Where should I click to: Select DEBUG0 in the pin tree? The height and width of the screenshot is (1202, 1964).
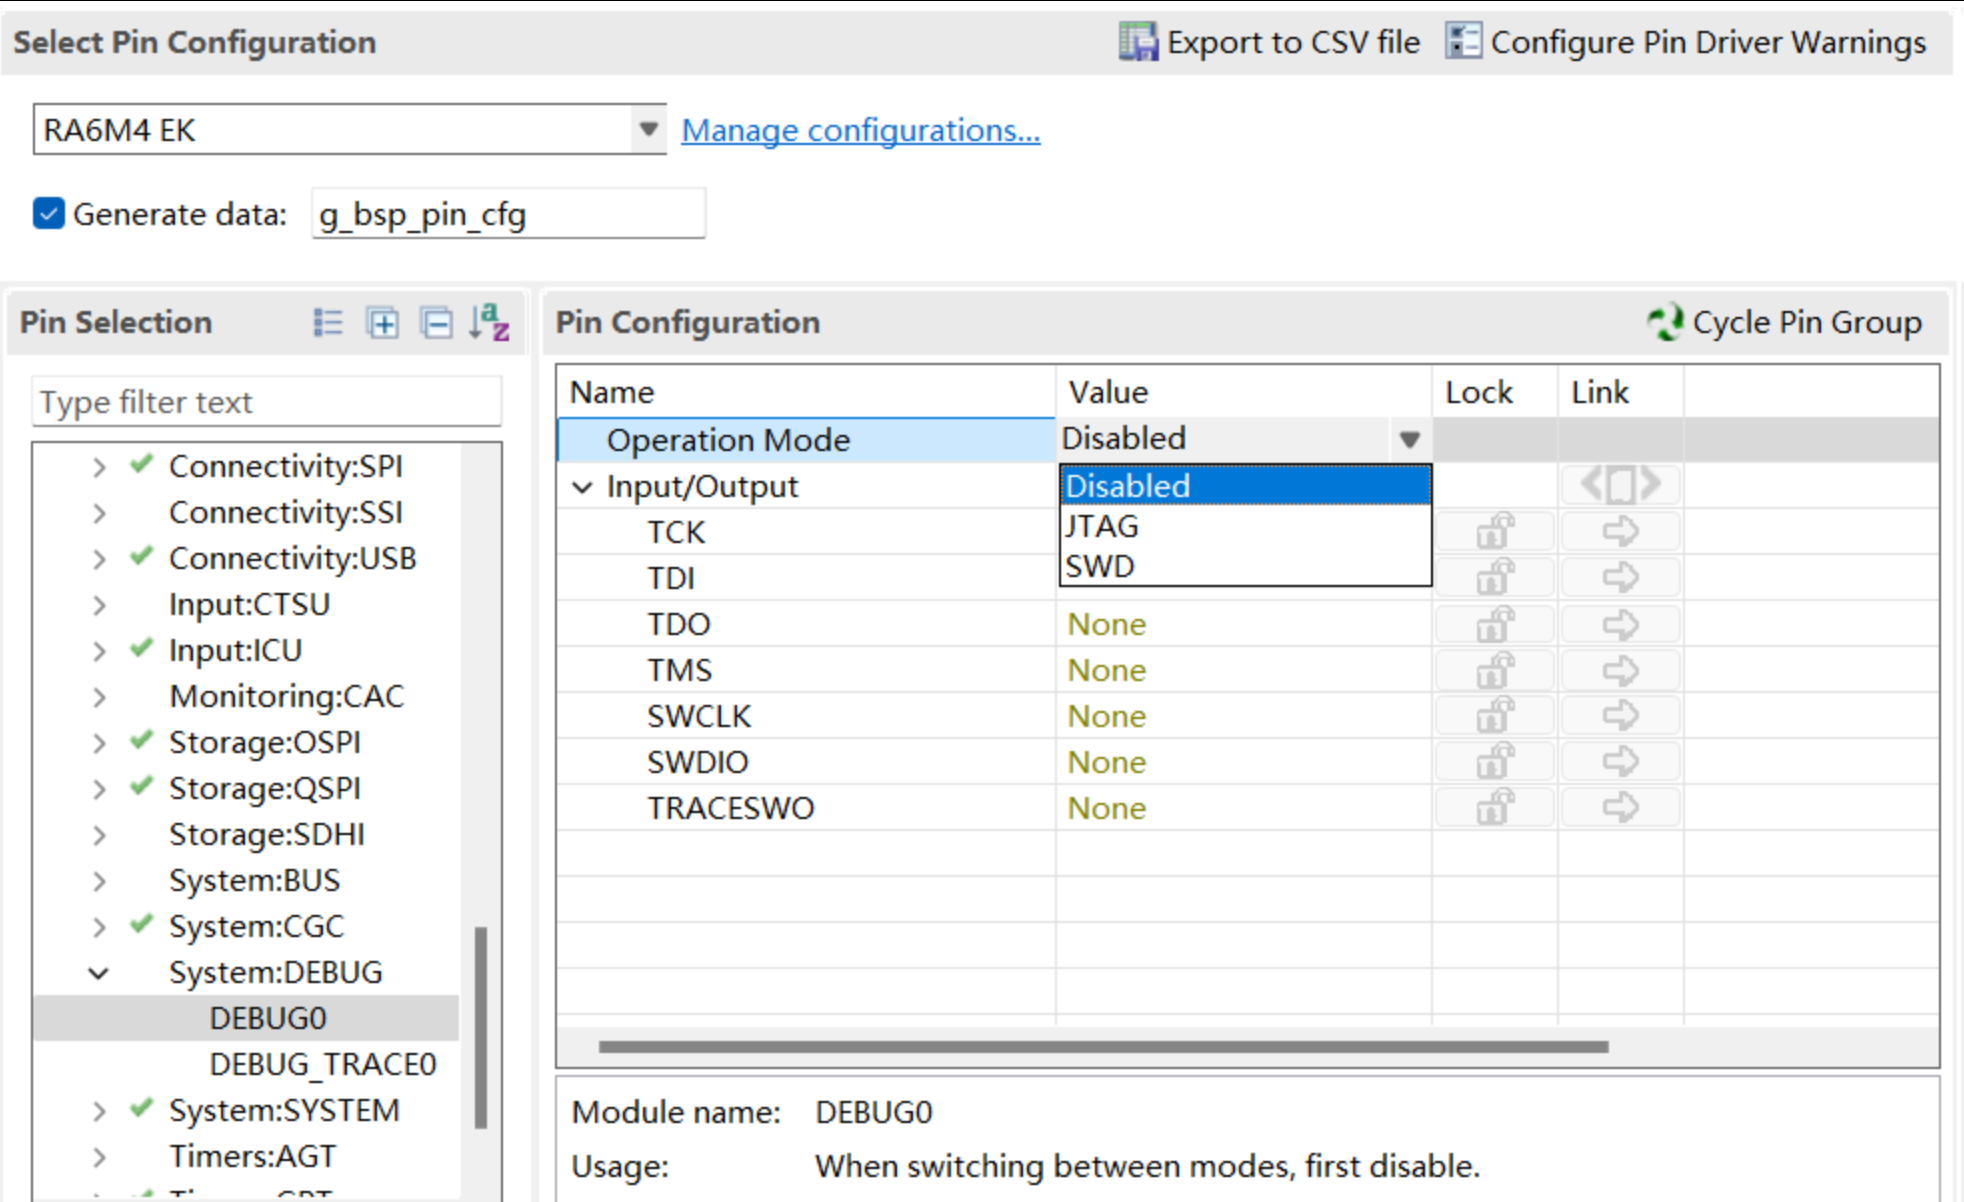268,1018
